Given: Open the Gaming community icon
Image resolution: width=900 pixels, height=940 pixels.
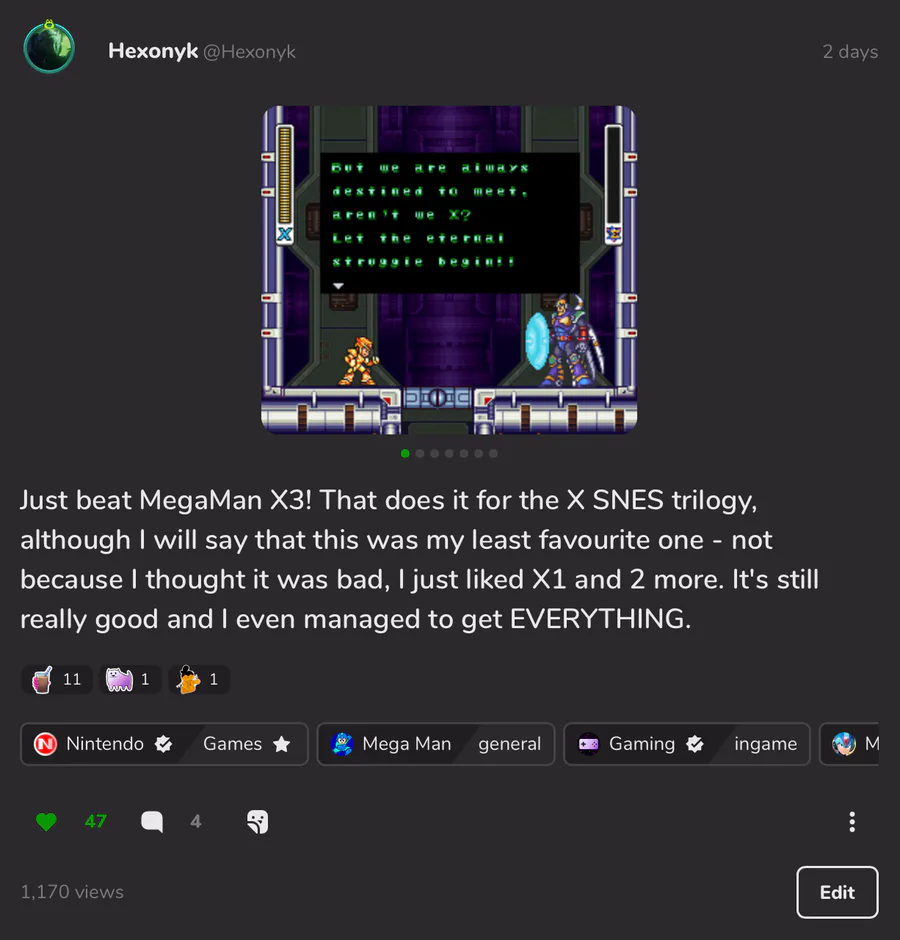Looking at the screenshot, I should (588, 744).
